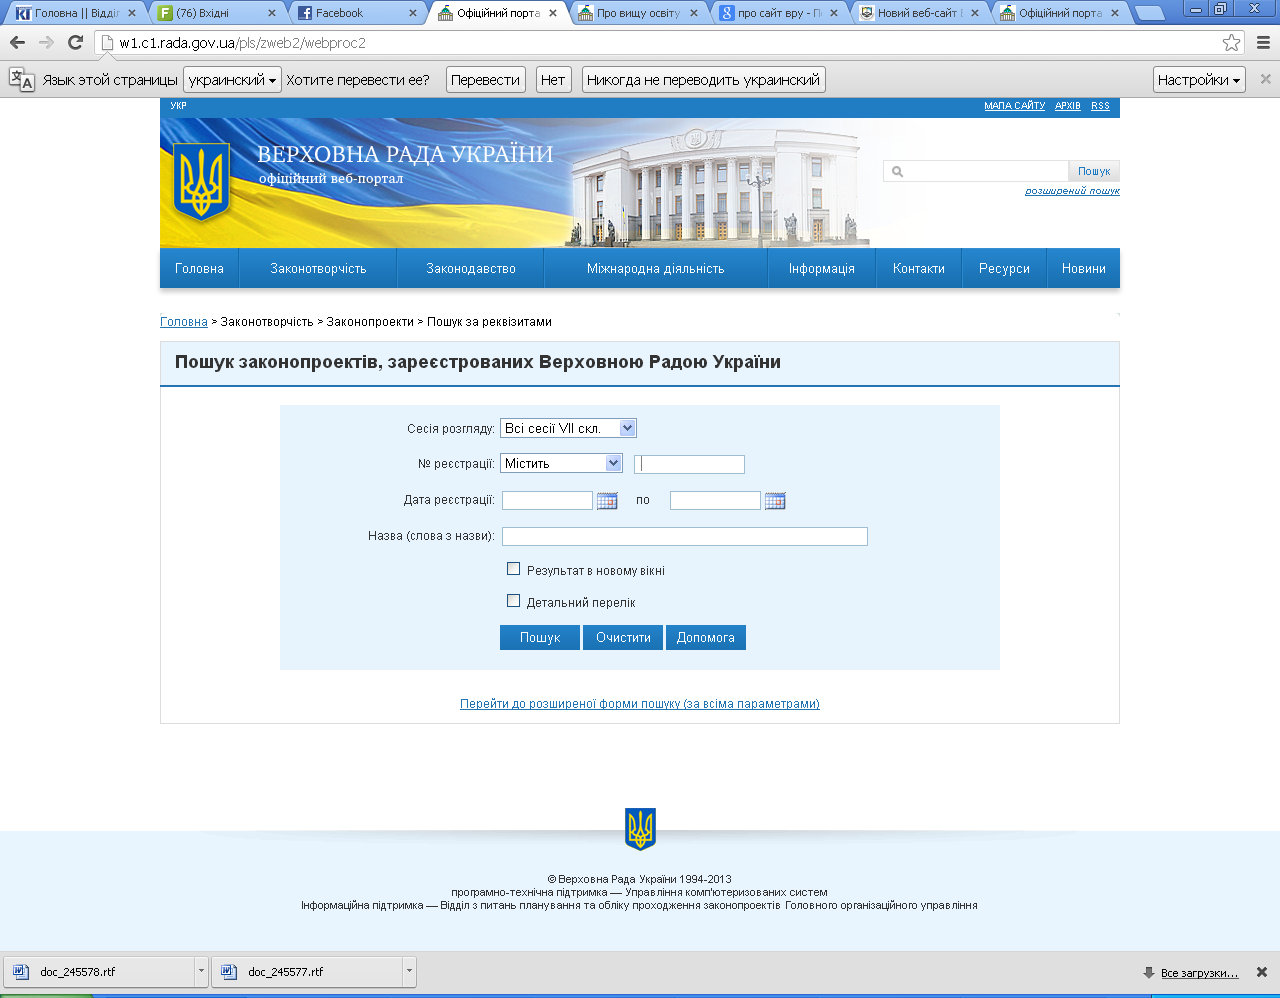
Task: Open the 'Сесія розгляду' dropdown
Action: pos(568,428)
